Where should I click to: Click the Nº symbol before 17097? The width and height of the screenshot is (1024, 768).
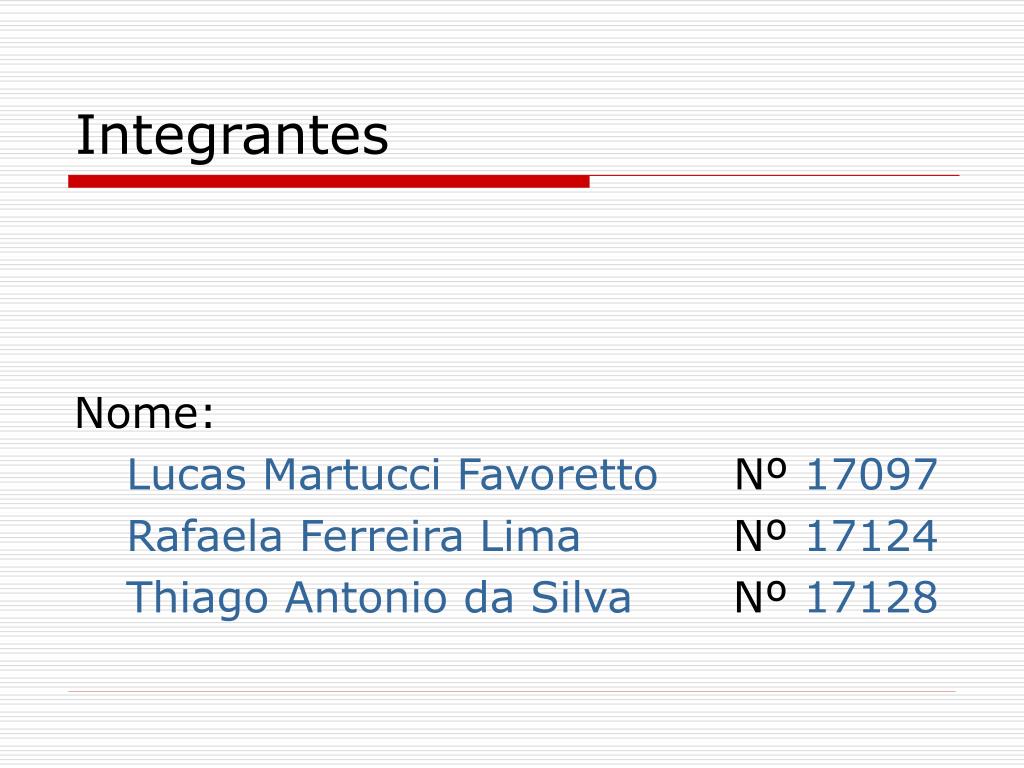pyautogui.click(x=761, y=474)
